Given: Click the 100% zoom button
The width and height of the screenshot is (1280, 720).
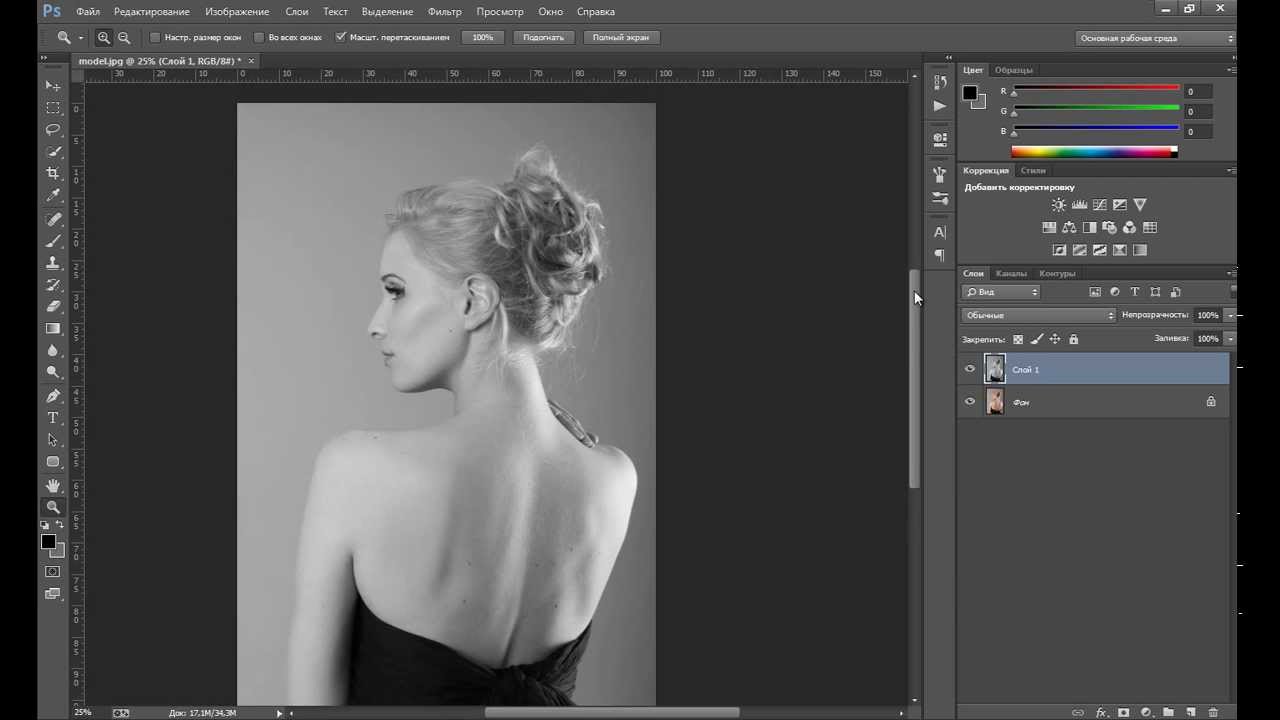Looking at the screenshot, I should pos(483,37).
